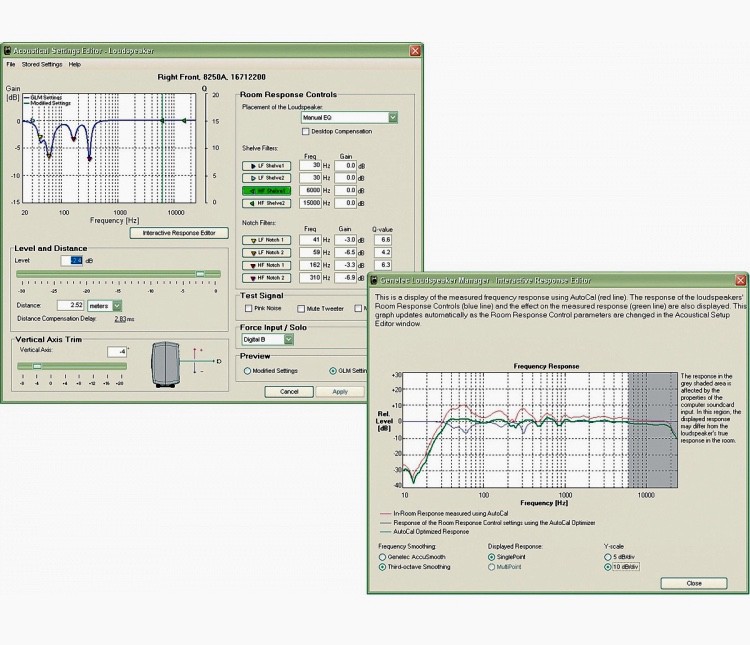
Task: Click LF Shelve1 frequency field
Action: (310, 166)
